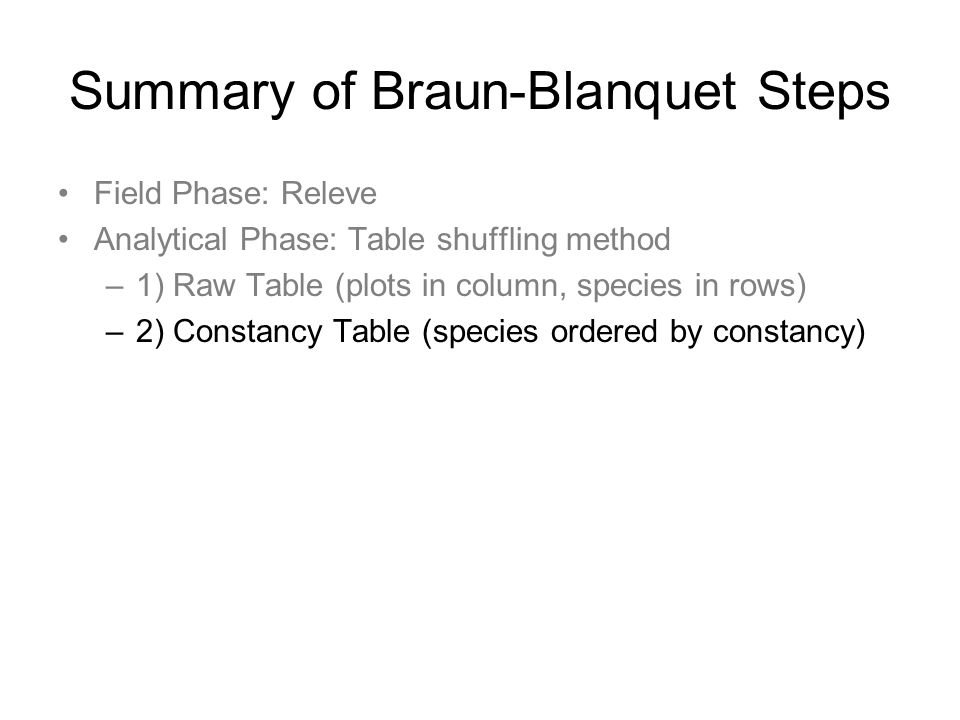Select the 'Field Phase: Releve' bullet text
Viewport: 960px width, 720px height.
click(x=235, y=193)
